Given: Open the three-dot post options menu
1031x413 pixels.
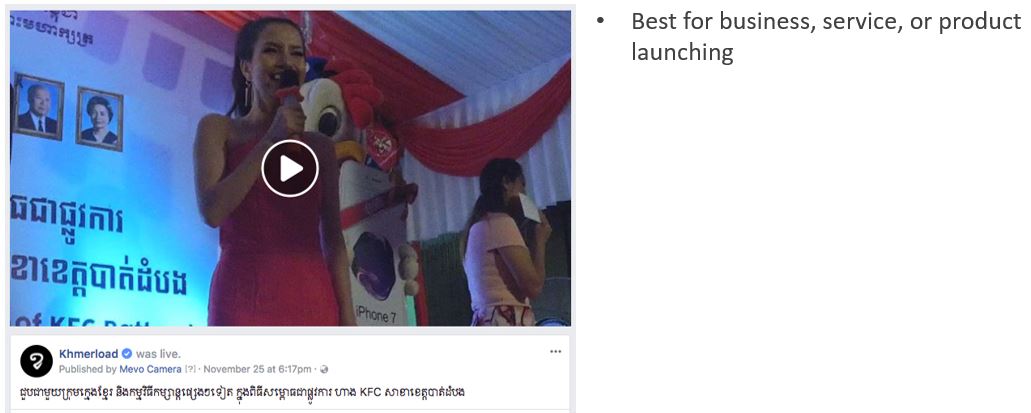Looking at the screenshot, I should [x=556, y=352].
